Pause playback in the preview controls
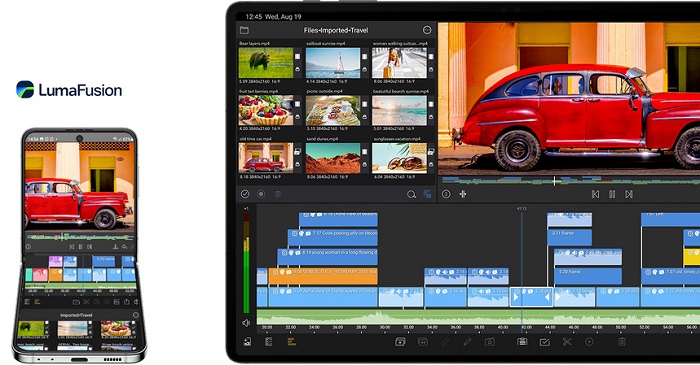Screen dimensions: 700x365 pos(612,194)
